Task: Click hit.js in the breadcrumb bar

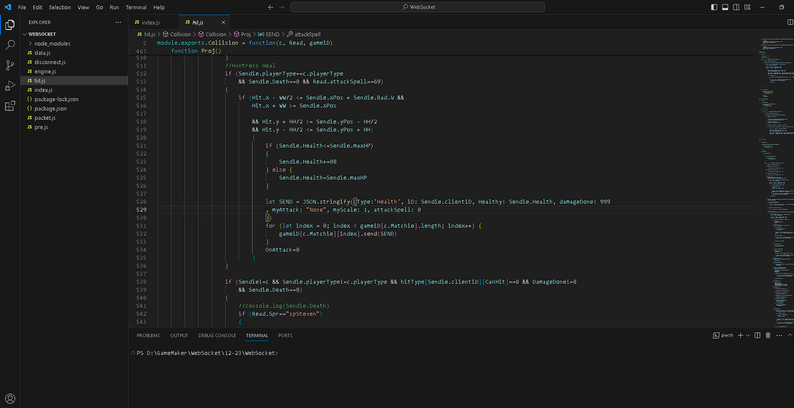Action: [x=145, y=34]
